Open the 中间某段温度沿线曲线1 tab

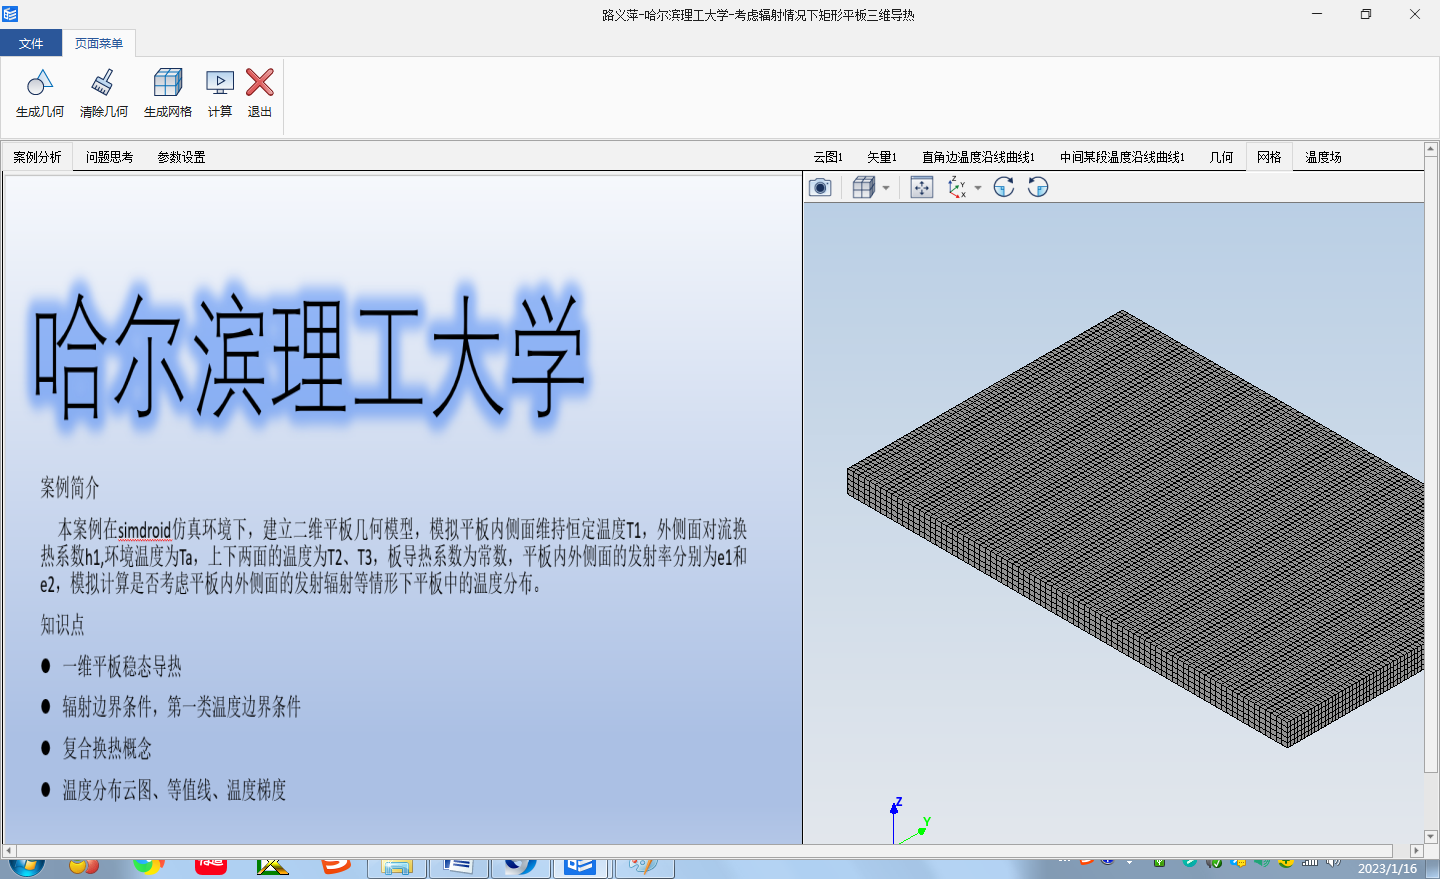(x=1122, y=157)
